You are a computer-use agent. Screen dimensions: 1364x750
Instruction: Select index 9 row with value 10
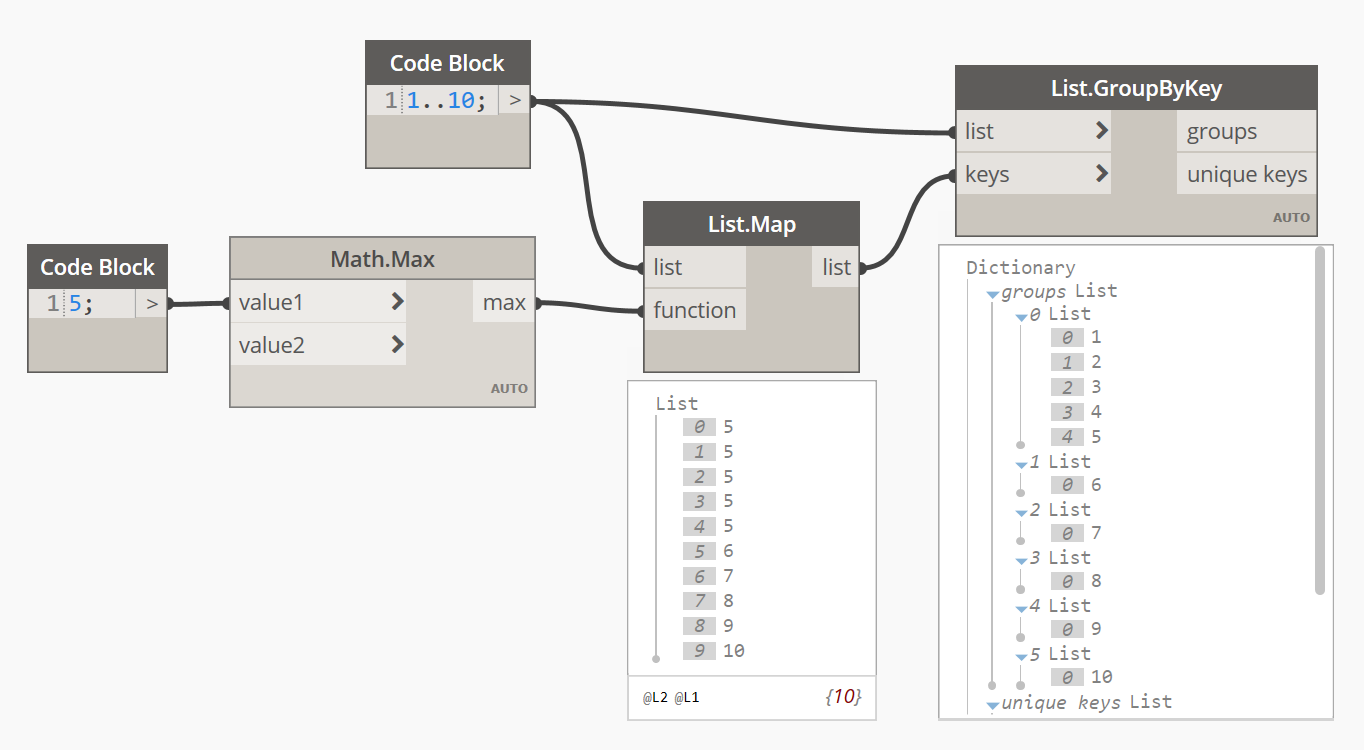click(x=714, y=651)
